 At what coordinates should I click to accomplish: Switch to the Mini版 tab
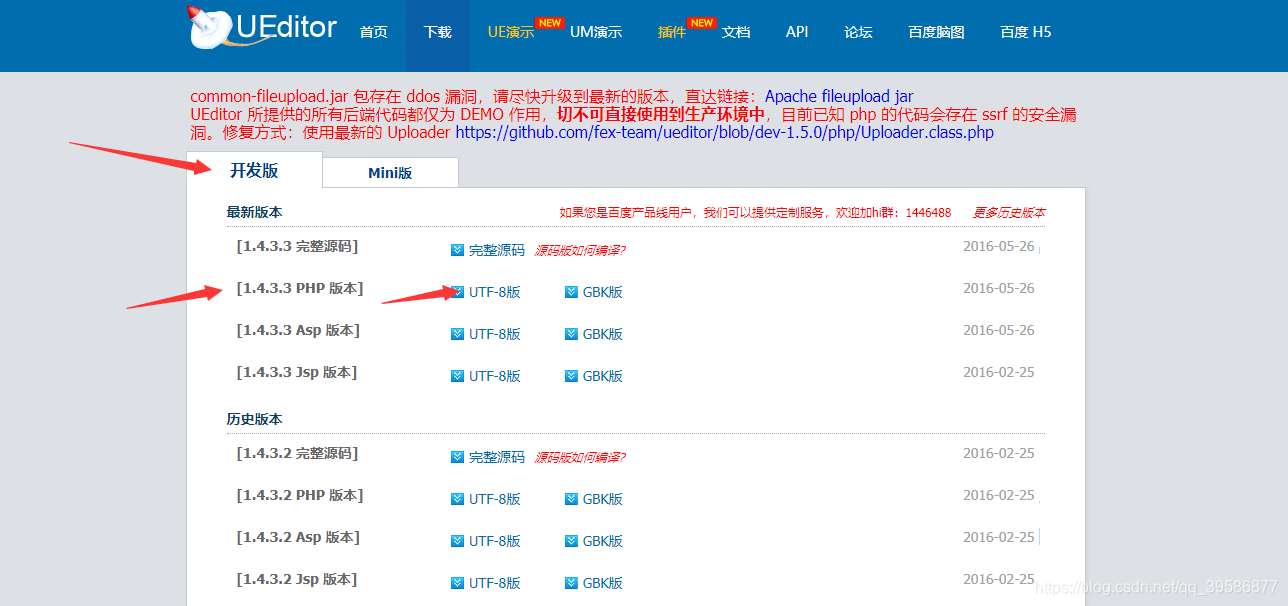coord(389,171)
